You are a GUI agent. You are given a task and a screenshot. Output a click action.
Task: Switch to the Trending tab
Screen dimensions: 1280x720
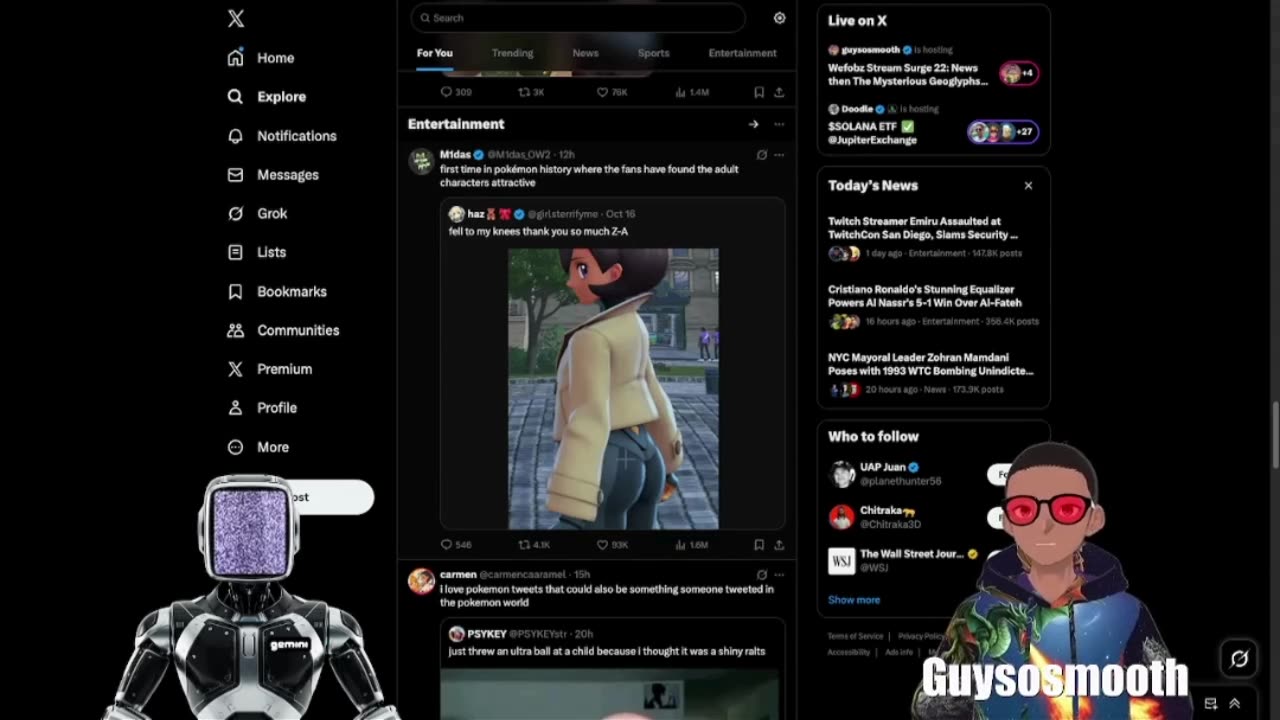[x=512, y=53]
